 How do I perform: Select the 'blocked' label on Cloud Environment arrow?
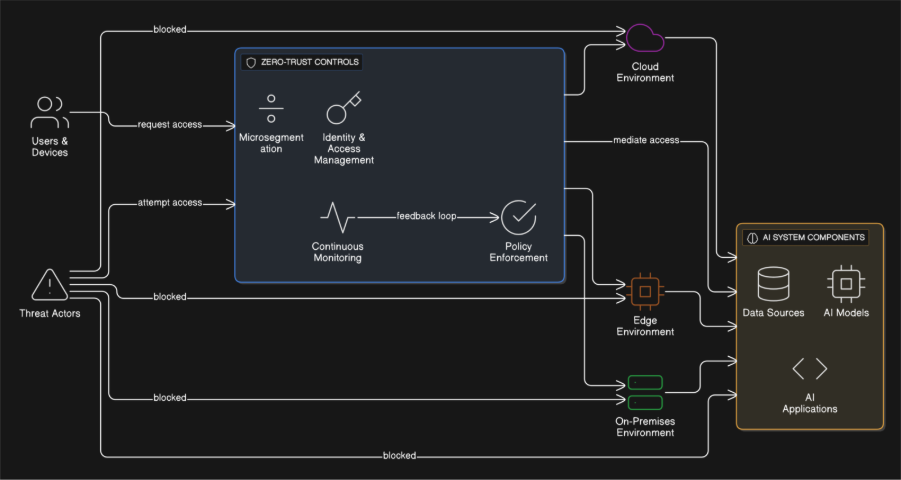(170, 29)
